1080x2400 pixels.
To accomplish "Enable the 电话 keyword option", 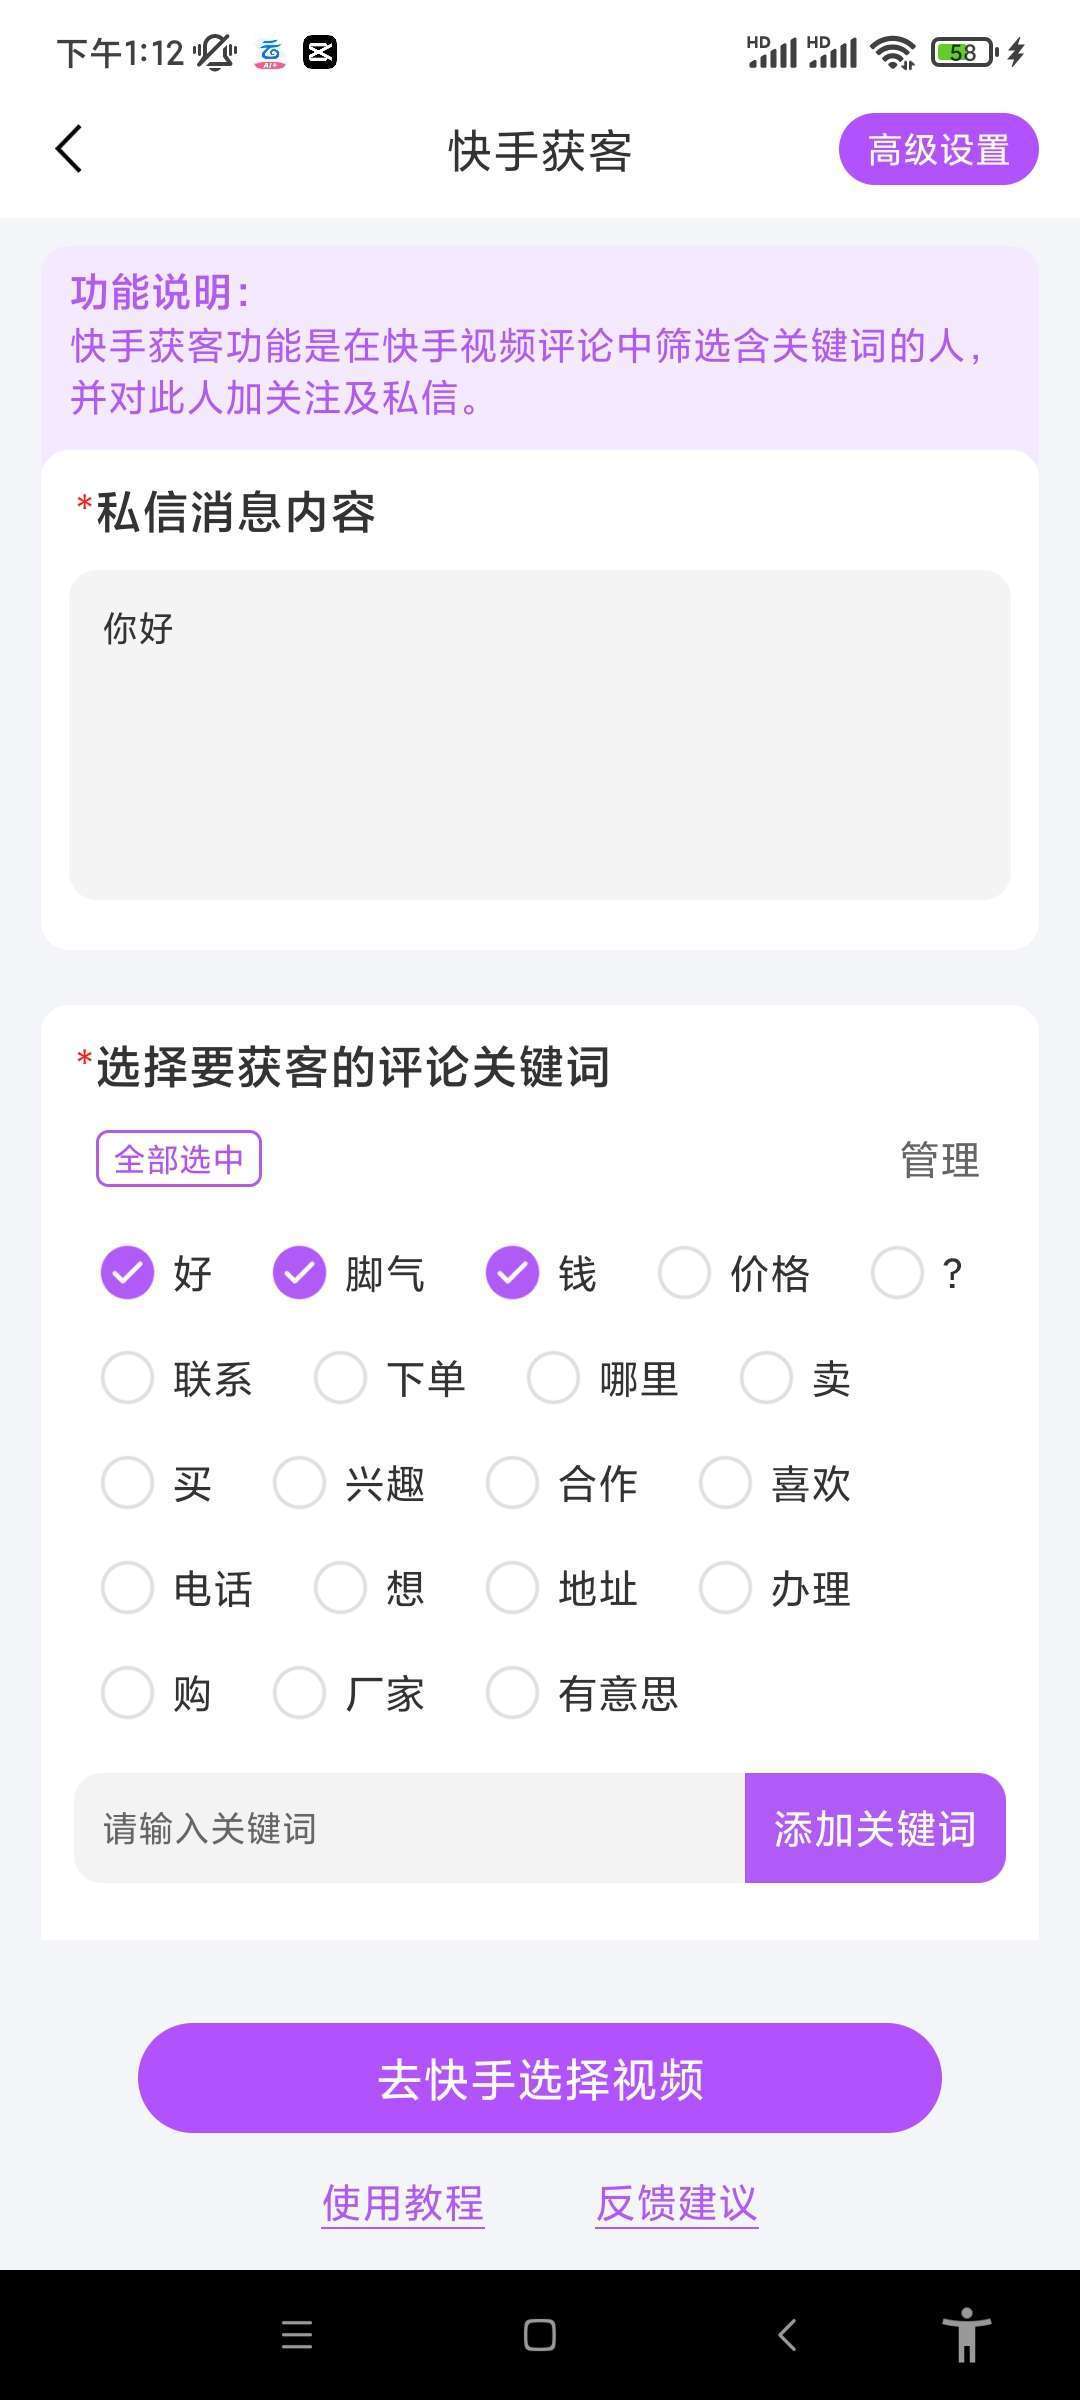I will coord(128,1588).
